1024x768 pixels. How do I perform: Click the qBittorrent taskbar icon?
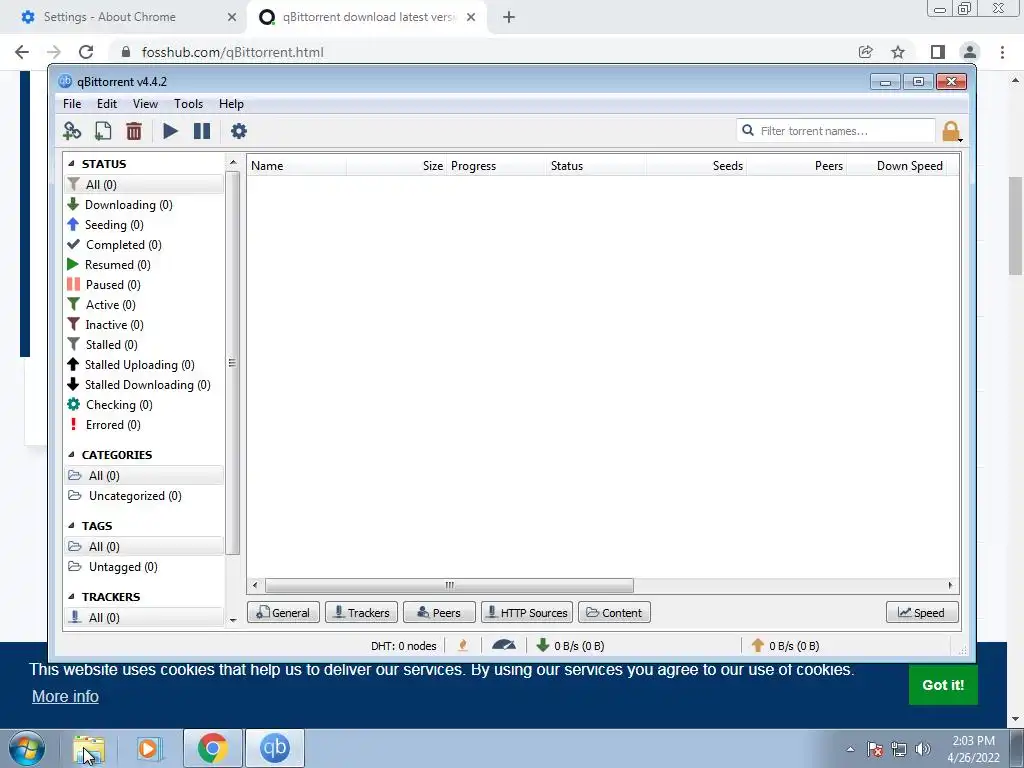pos(274,748)
